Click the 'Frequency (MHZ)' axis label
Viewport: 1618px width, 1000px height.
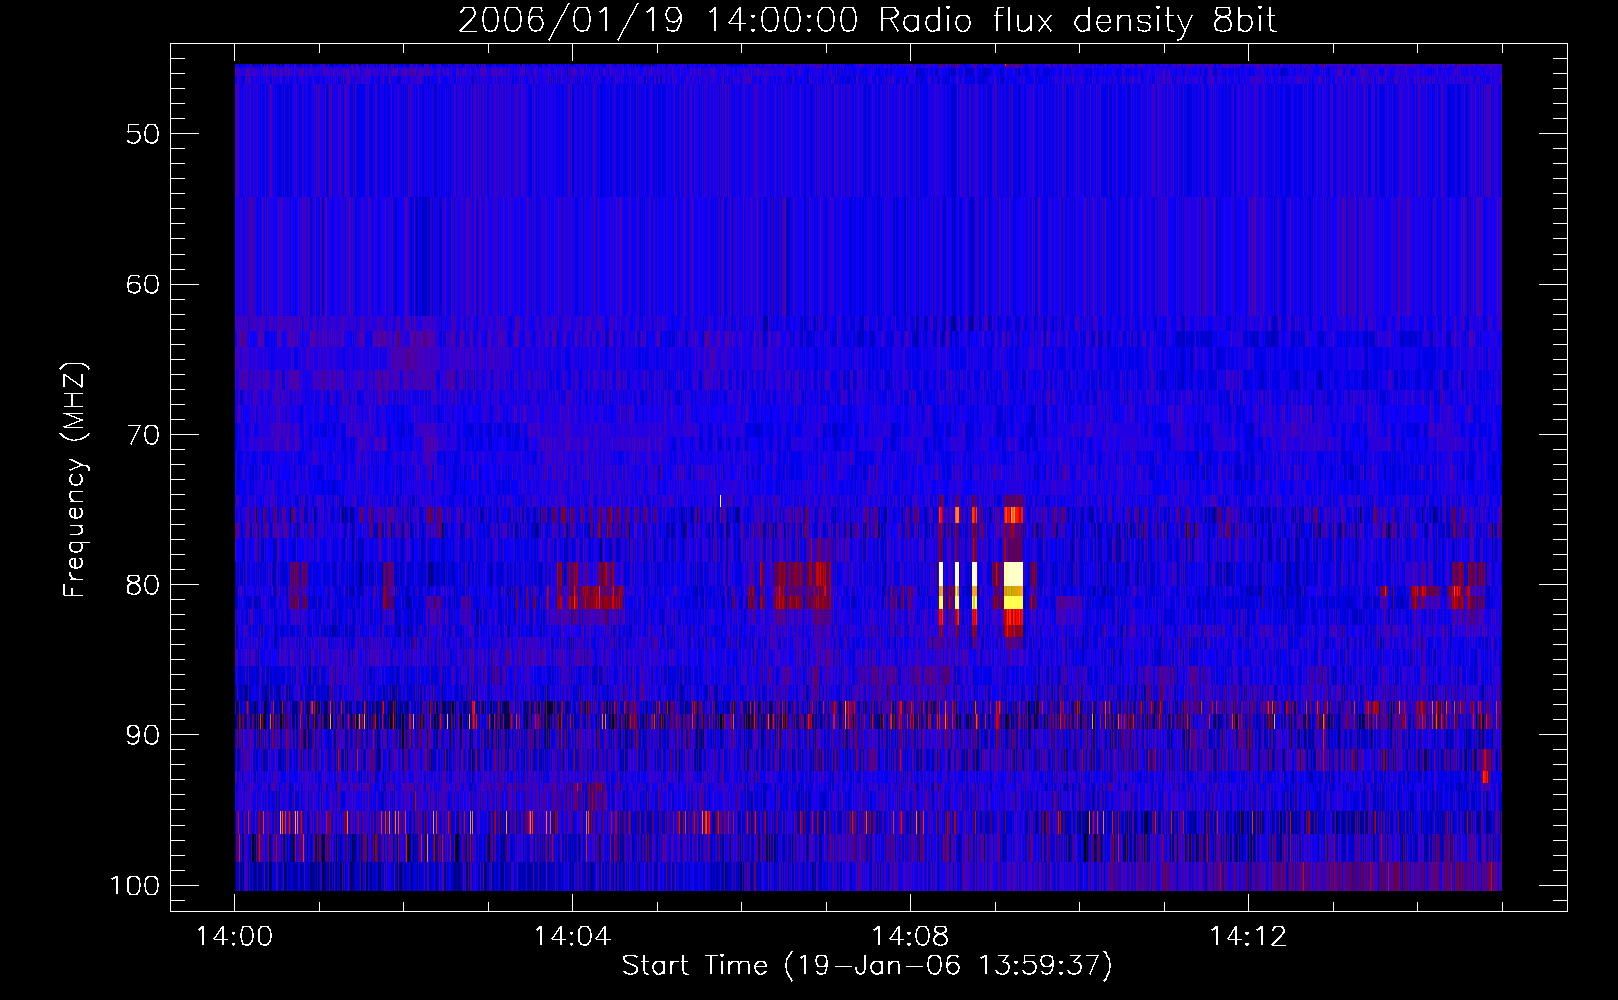75,480
